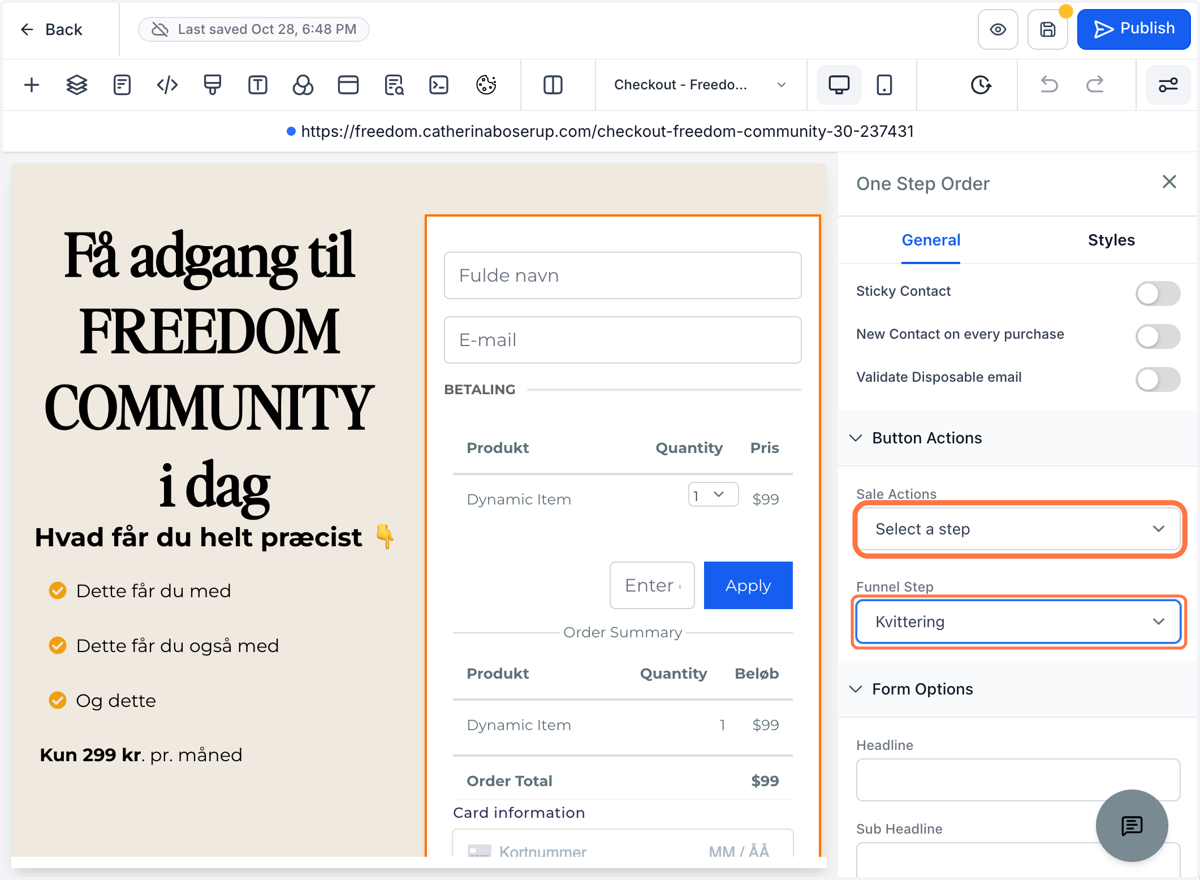Click the page search SEO icon

pos(394,85)
